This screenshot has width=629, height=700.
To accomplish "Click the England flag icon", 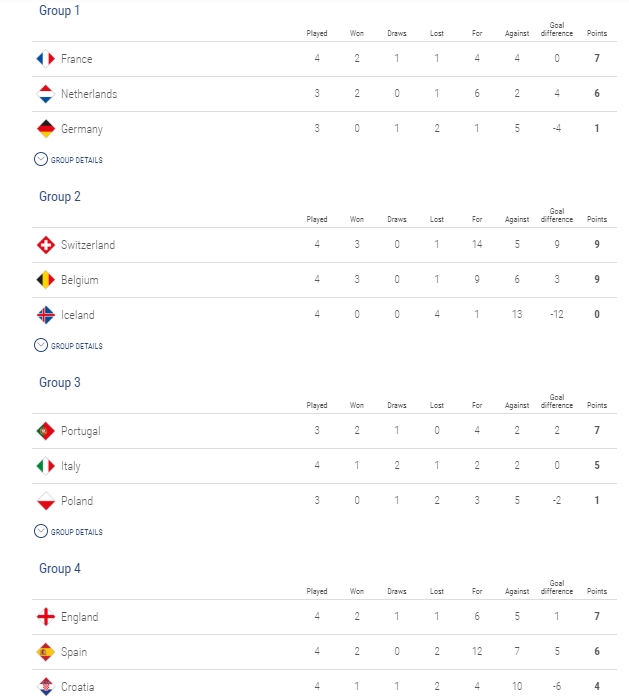I will point(46,617).
